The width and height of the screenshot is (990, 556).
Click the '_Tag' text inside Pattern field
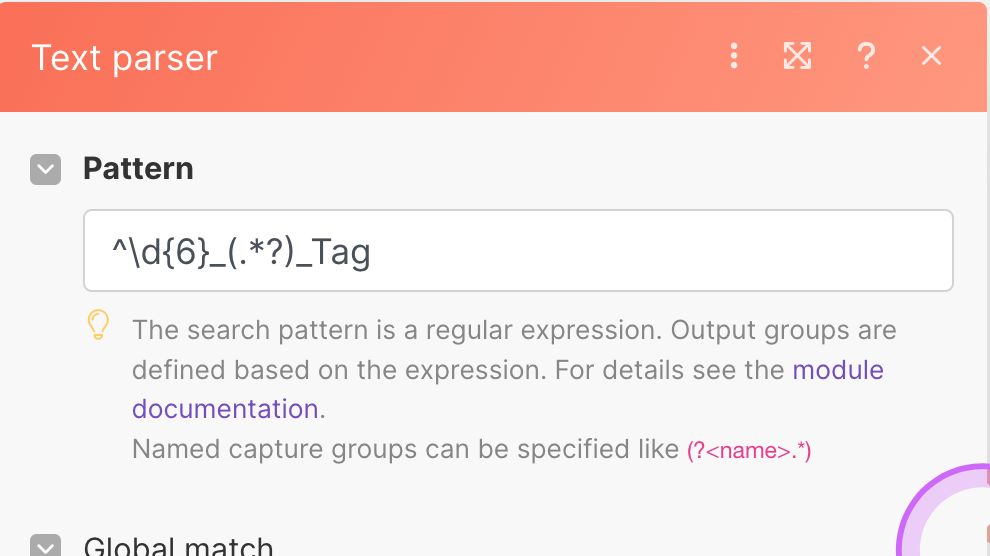(333, 252)
